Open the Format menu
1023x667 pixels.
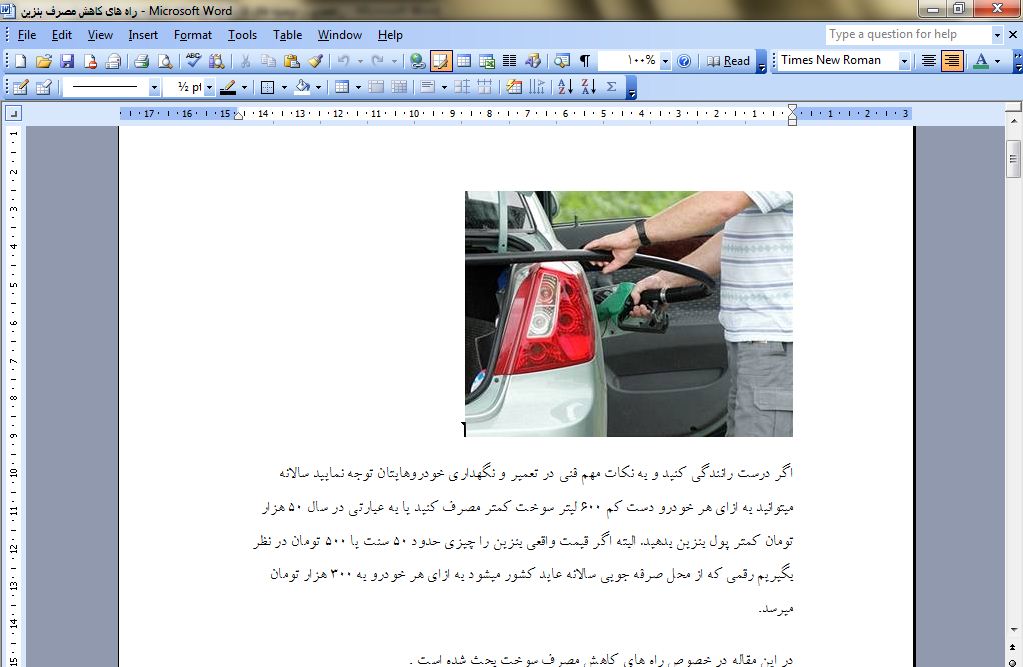[x=193, y=35]
